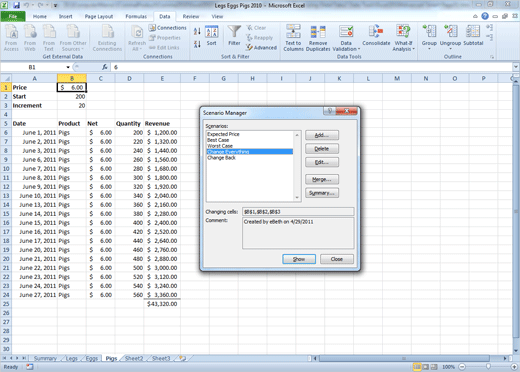The height and width of the screenshot is (372, 520).
Task: Open the Eggs sheet tab
Action: pos(92,358)
